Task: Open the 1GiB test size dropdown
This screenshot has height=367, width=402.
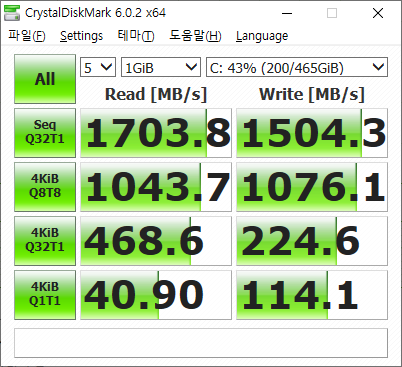Action: coord(161,67)
